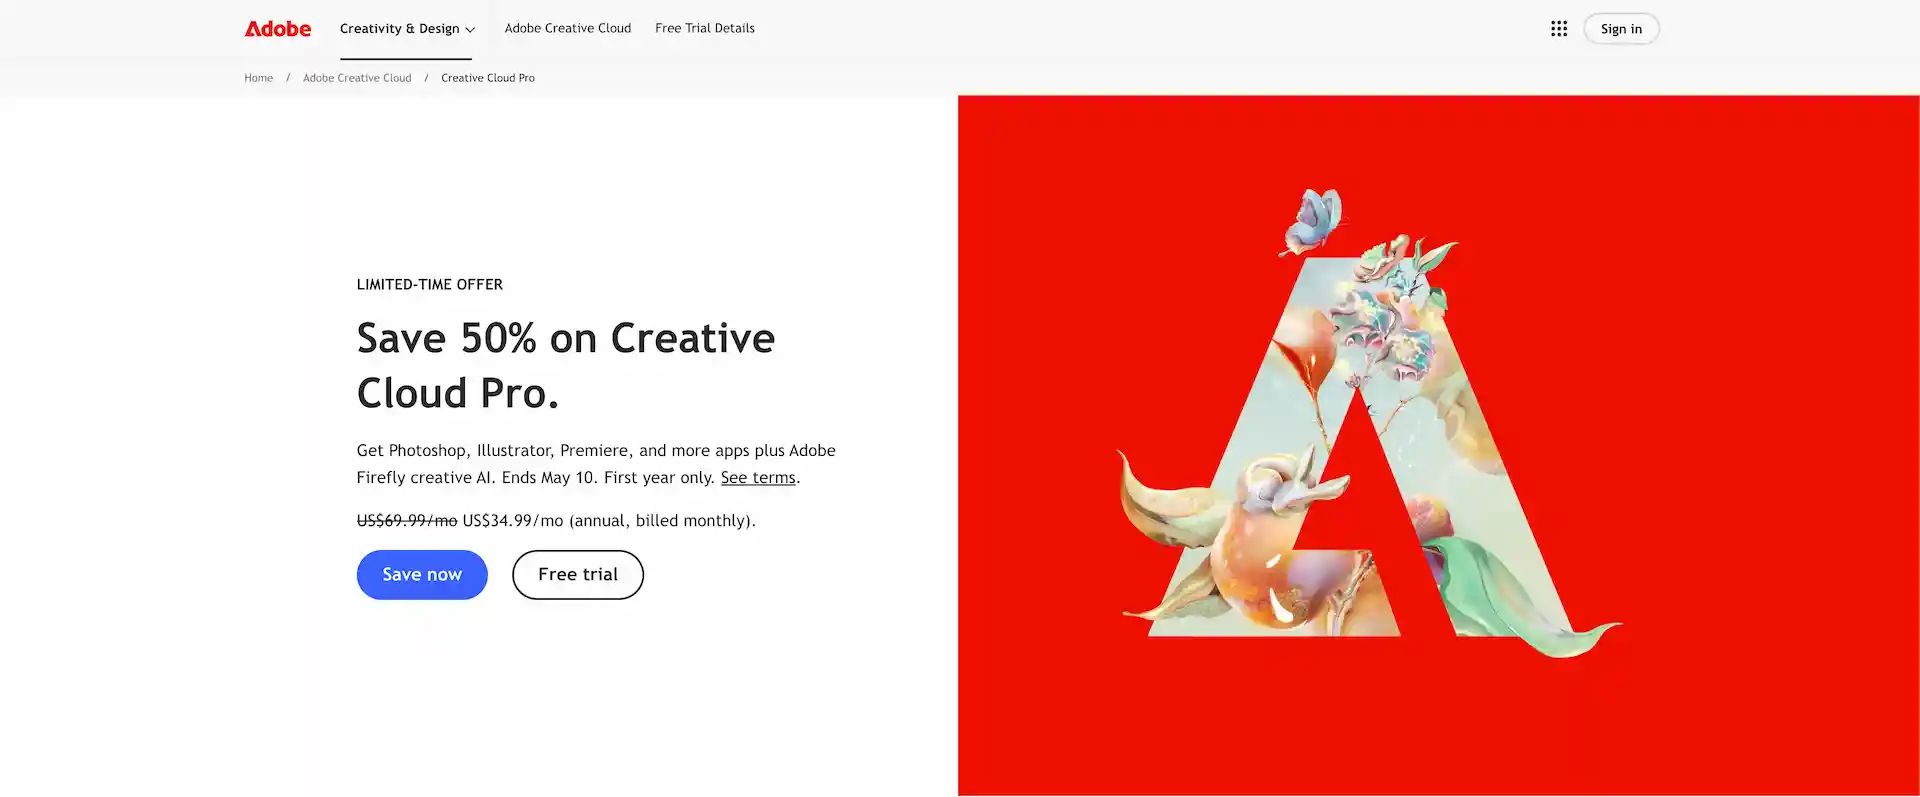Click the chevron beside Creativity & Design

tap(470, 30)
